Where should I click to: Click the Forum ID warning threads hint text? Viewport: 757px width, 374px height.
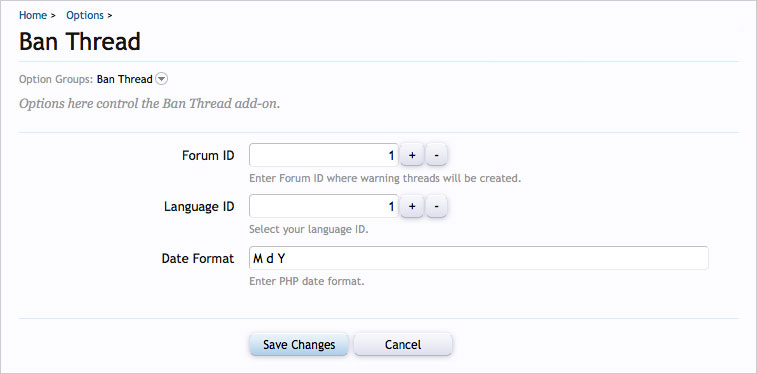point(385,178)
